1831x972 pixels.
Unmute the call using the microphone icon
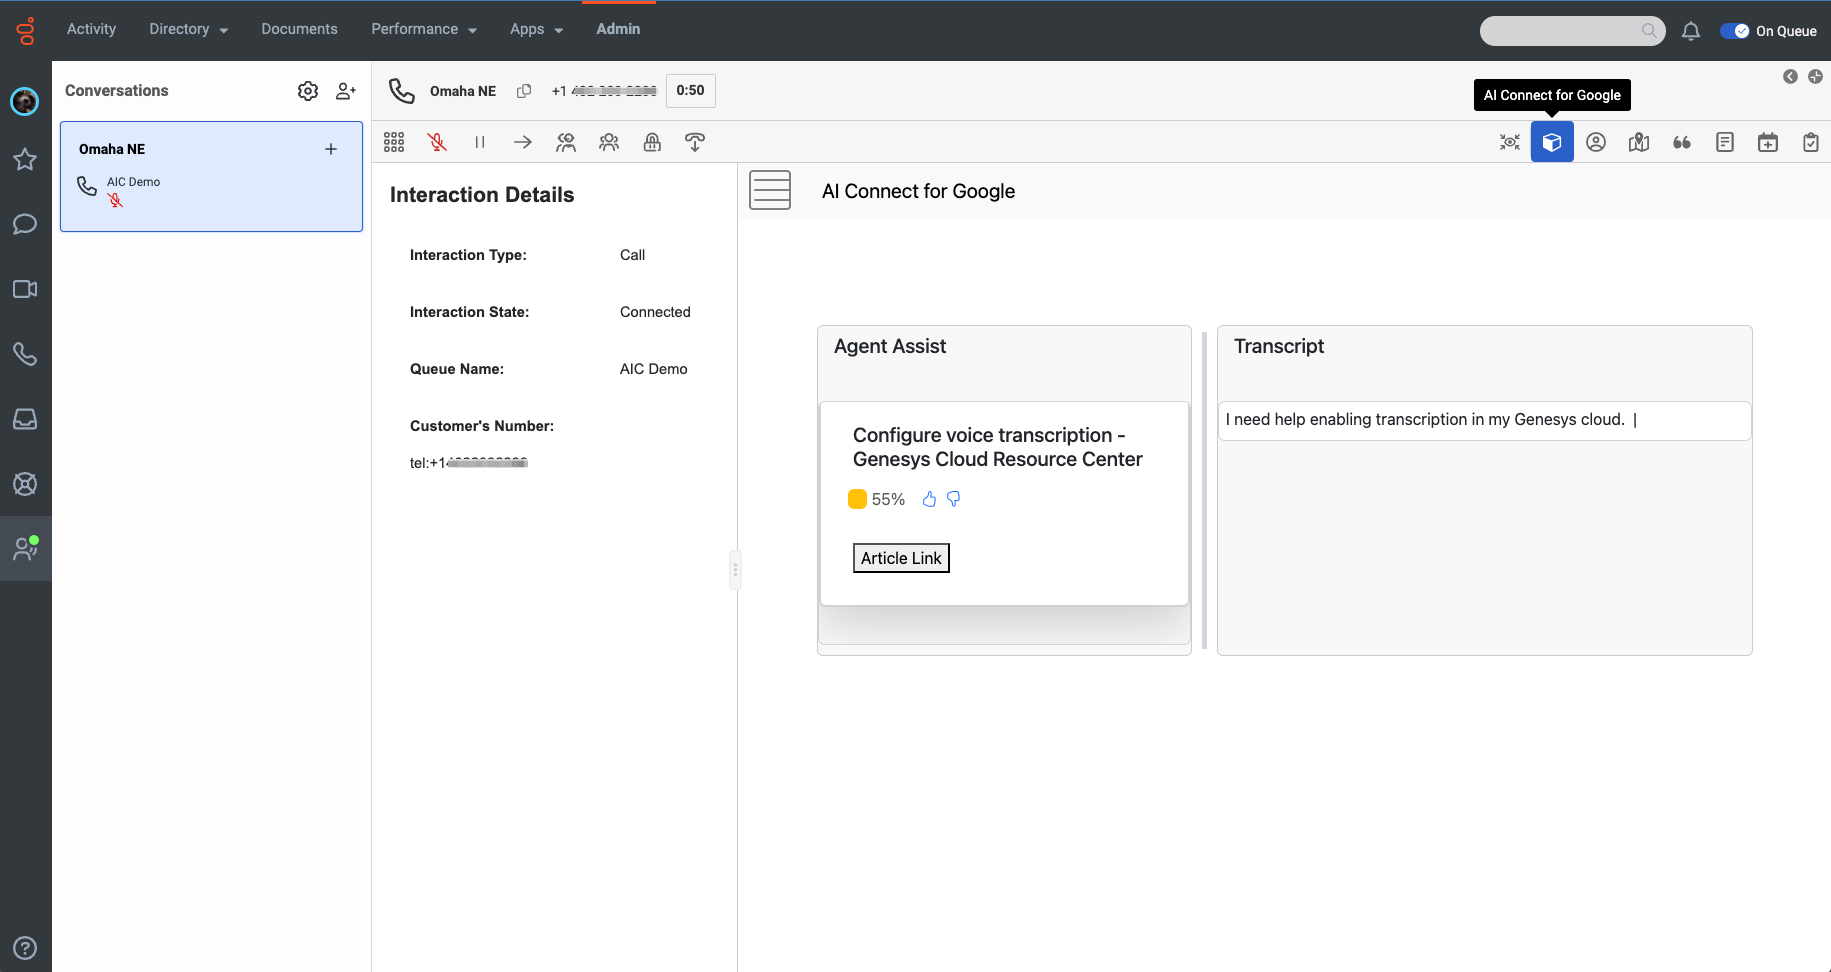point(437,142)
